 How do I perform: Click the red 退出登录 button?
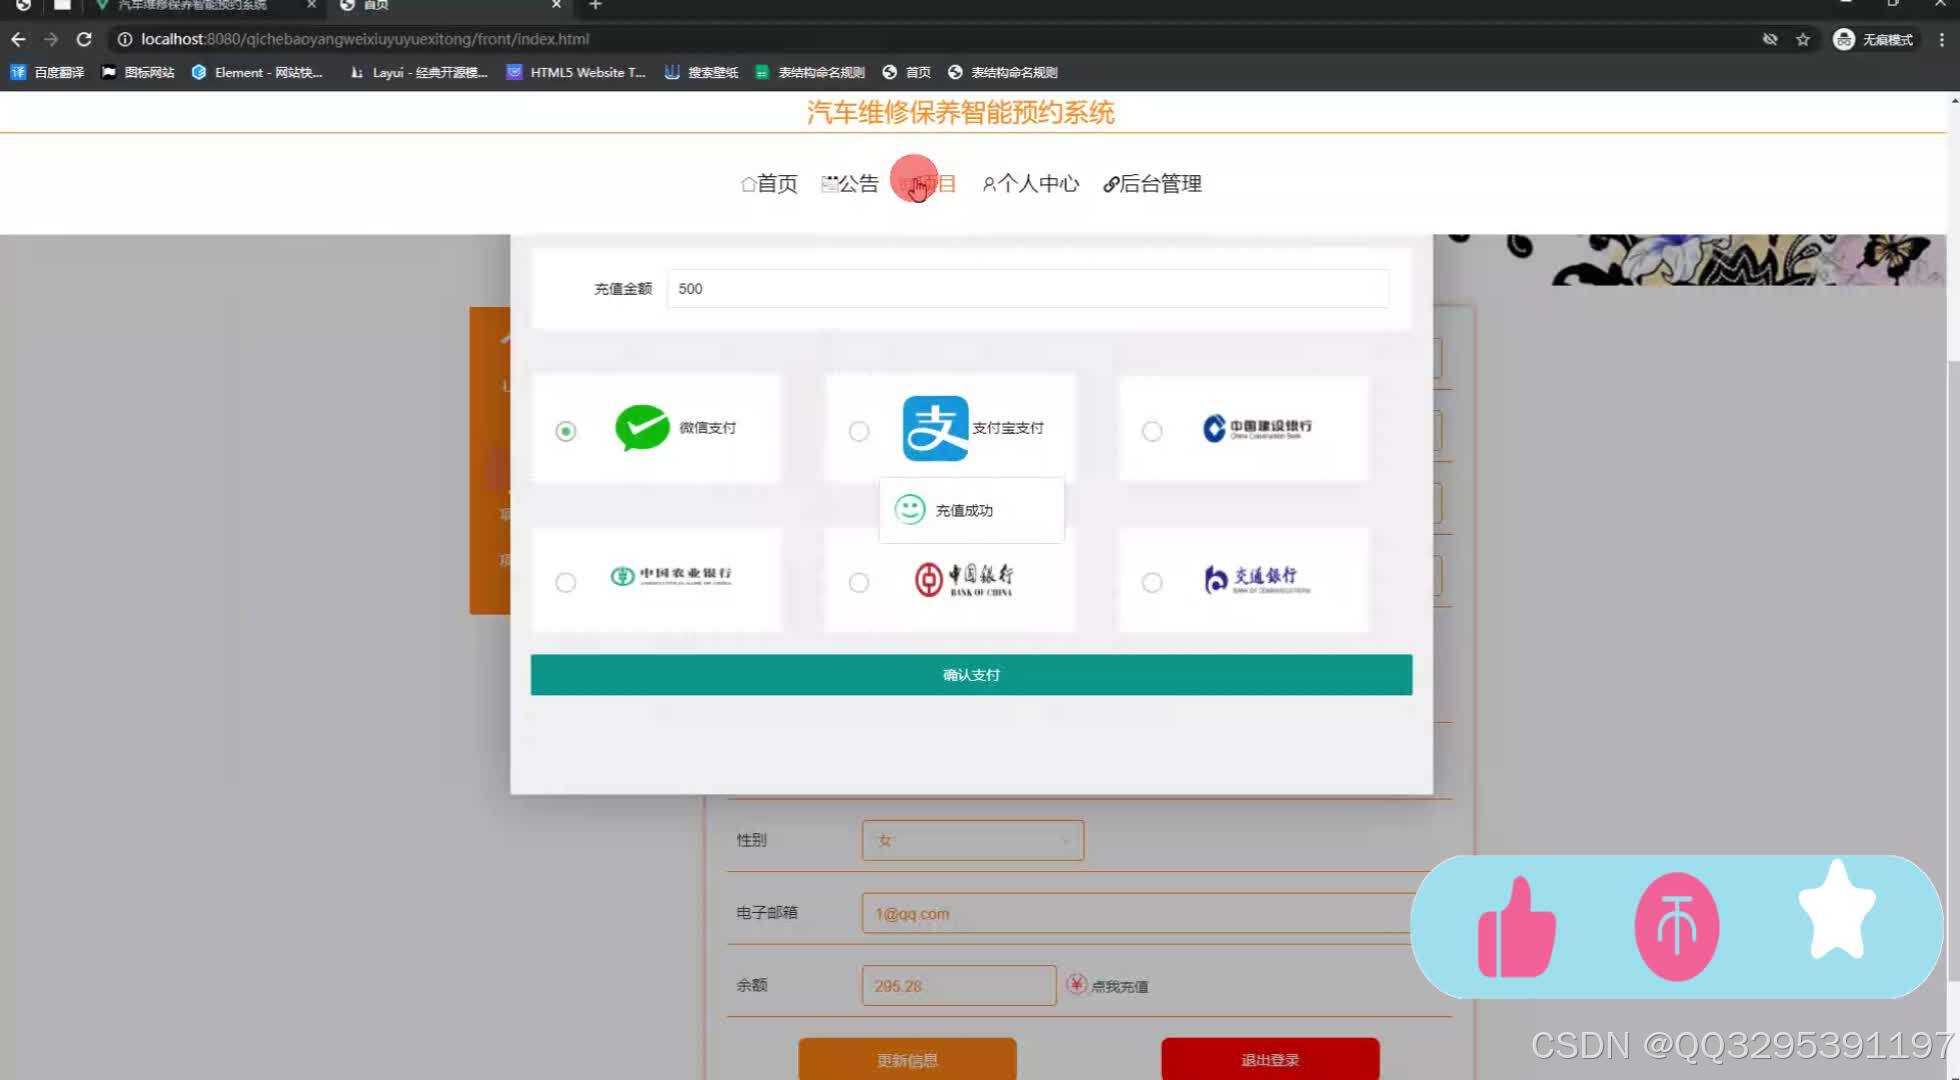pyautogui.click(x=1270, y=1060)
